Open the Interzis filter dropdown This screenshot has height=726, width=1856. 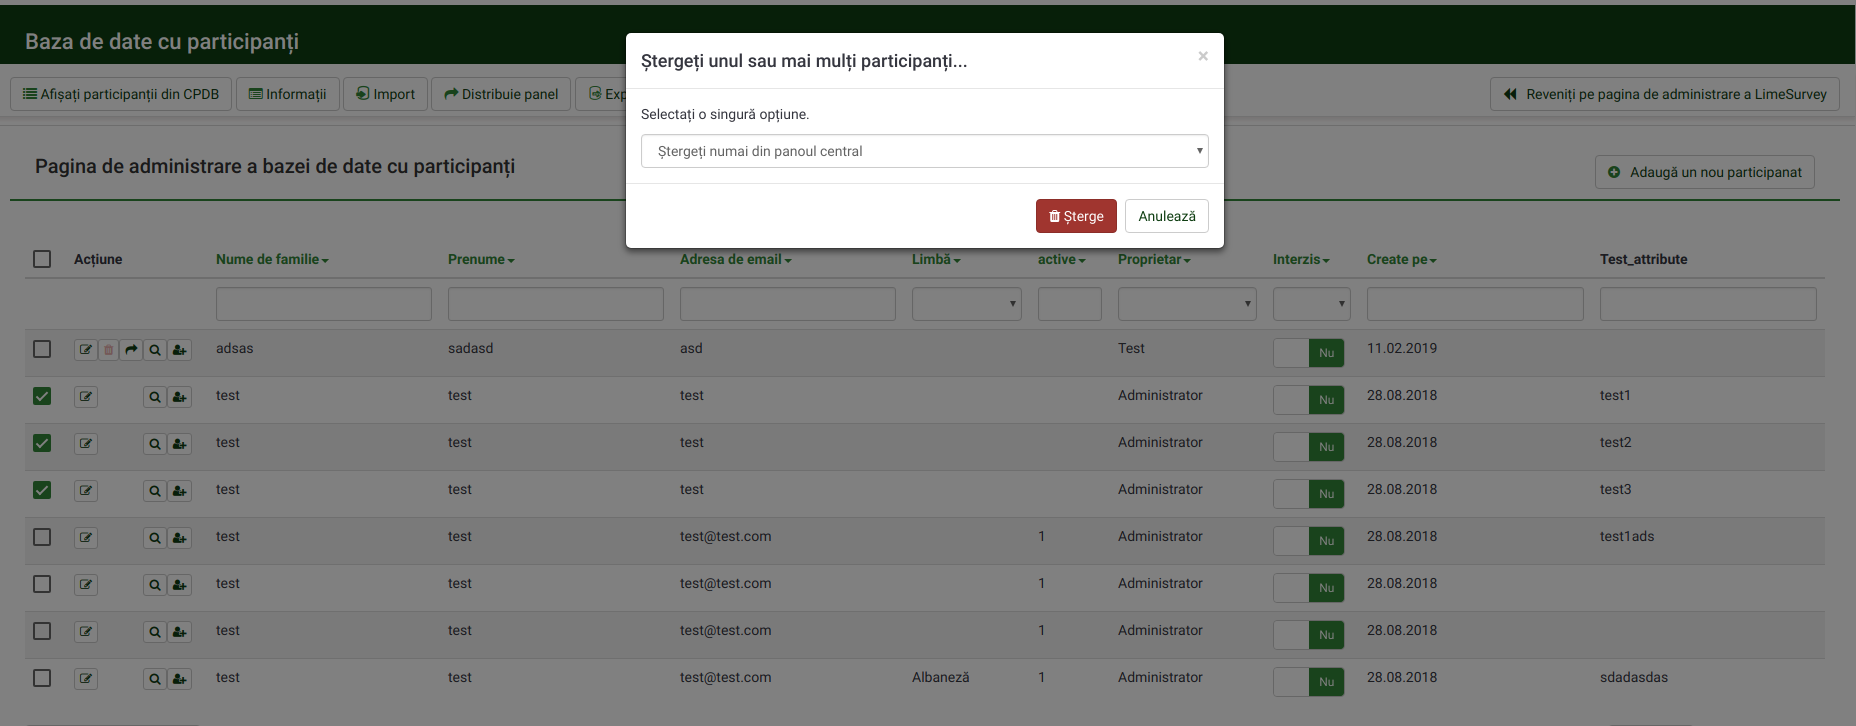pyautogui.click(x=1311, y=304)
